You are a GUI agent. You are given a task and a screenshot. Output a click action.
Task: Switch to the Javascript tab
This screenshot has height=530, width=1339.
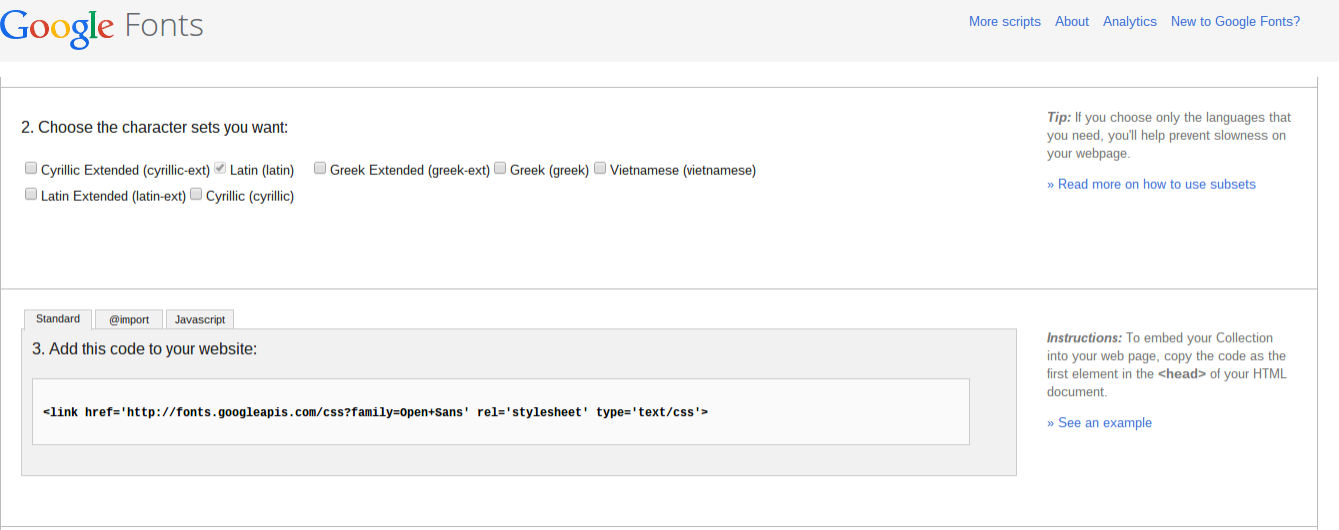(200, 320)
